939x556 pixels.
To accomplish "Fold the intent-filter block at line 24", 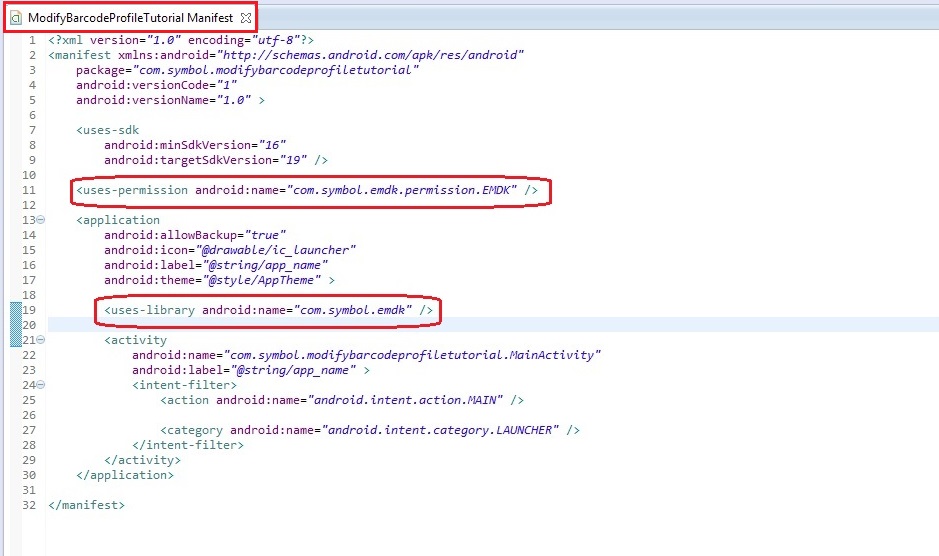I will pyautogui.click(x=41, y=385).
